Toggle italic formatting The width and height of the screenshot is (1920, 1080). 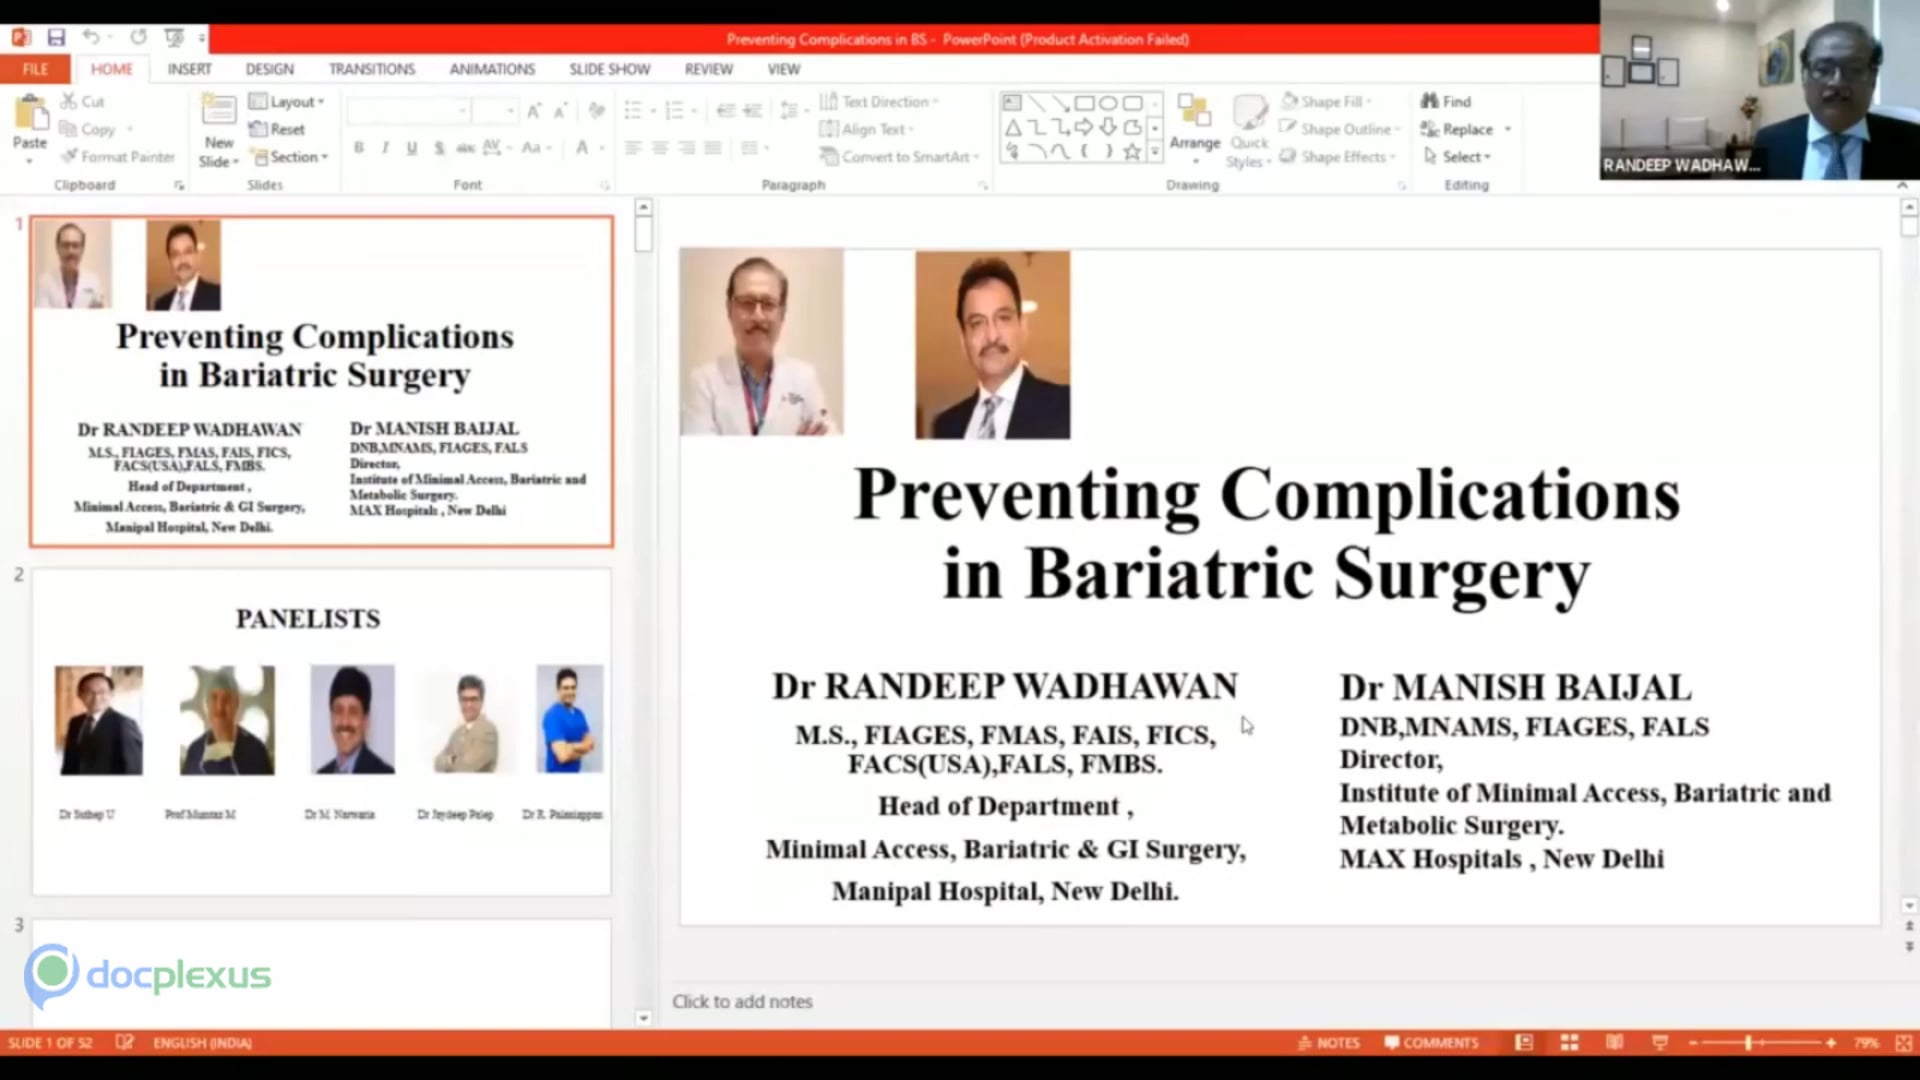click(385, 148)
